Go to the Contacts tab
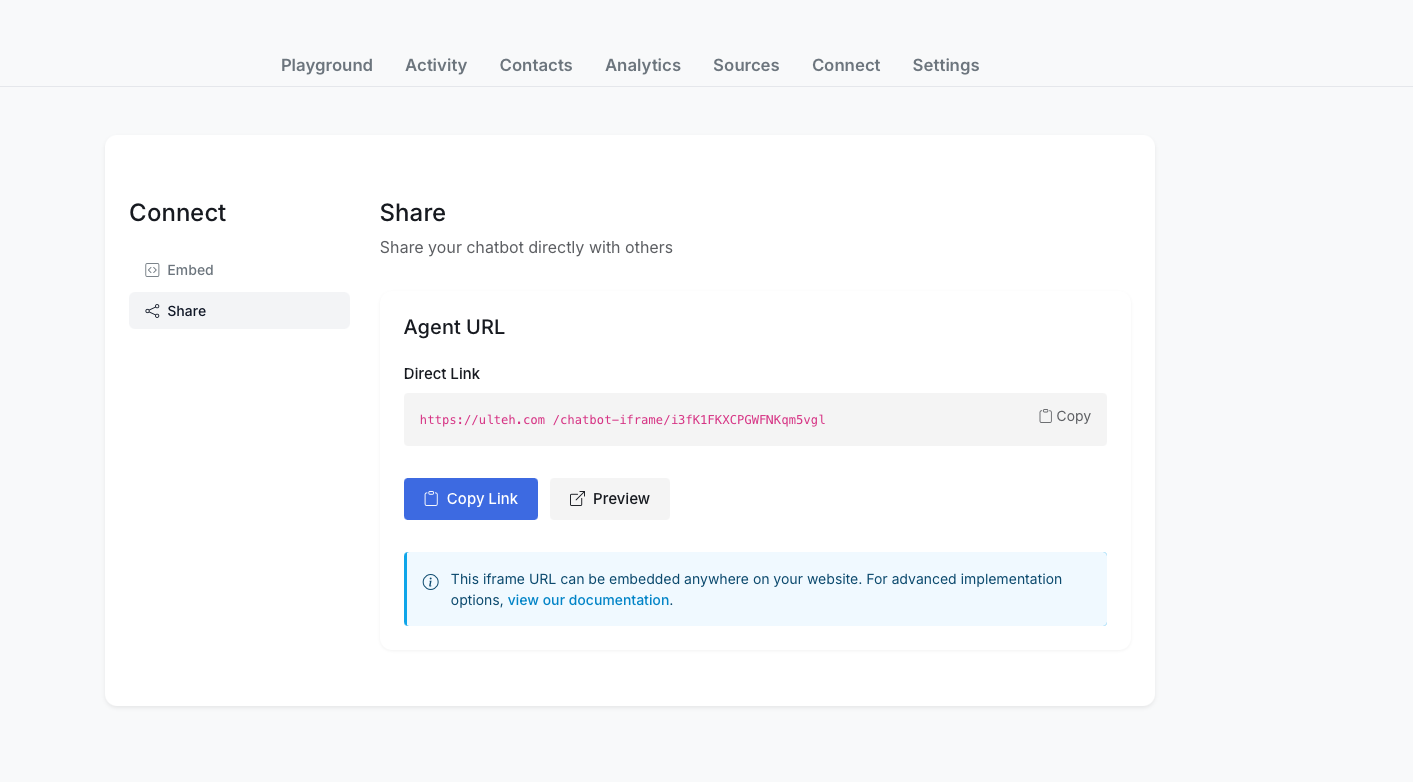The height and width of the screenshot is (782, 1413). point(536,65)
